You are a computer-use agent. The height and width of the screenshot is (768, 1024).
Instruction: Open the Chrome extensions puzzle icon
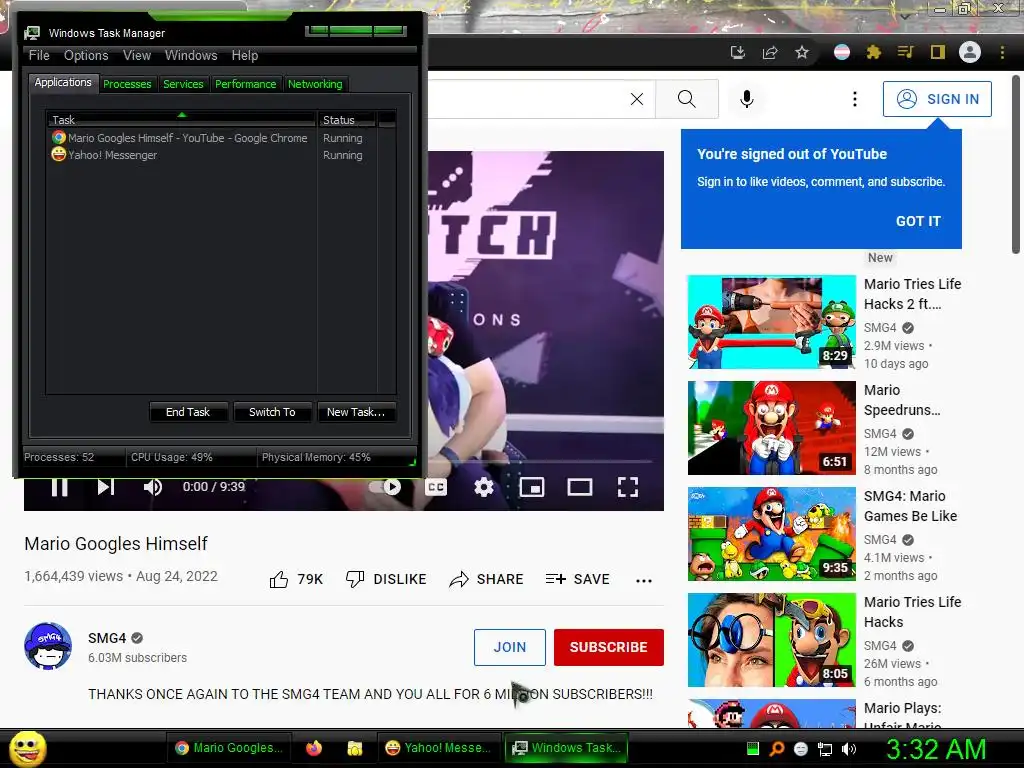[x=874, y=52]
